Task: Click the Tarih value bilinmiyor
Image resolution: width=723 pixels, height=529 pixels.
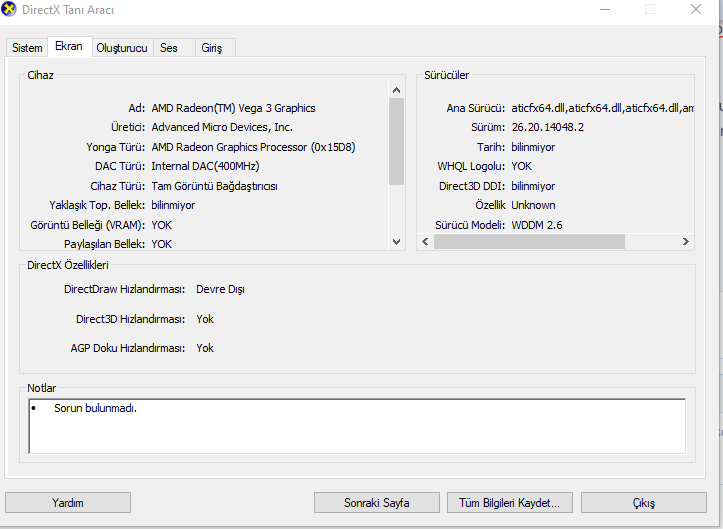Action: (x=533, y=147)
